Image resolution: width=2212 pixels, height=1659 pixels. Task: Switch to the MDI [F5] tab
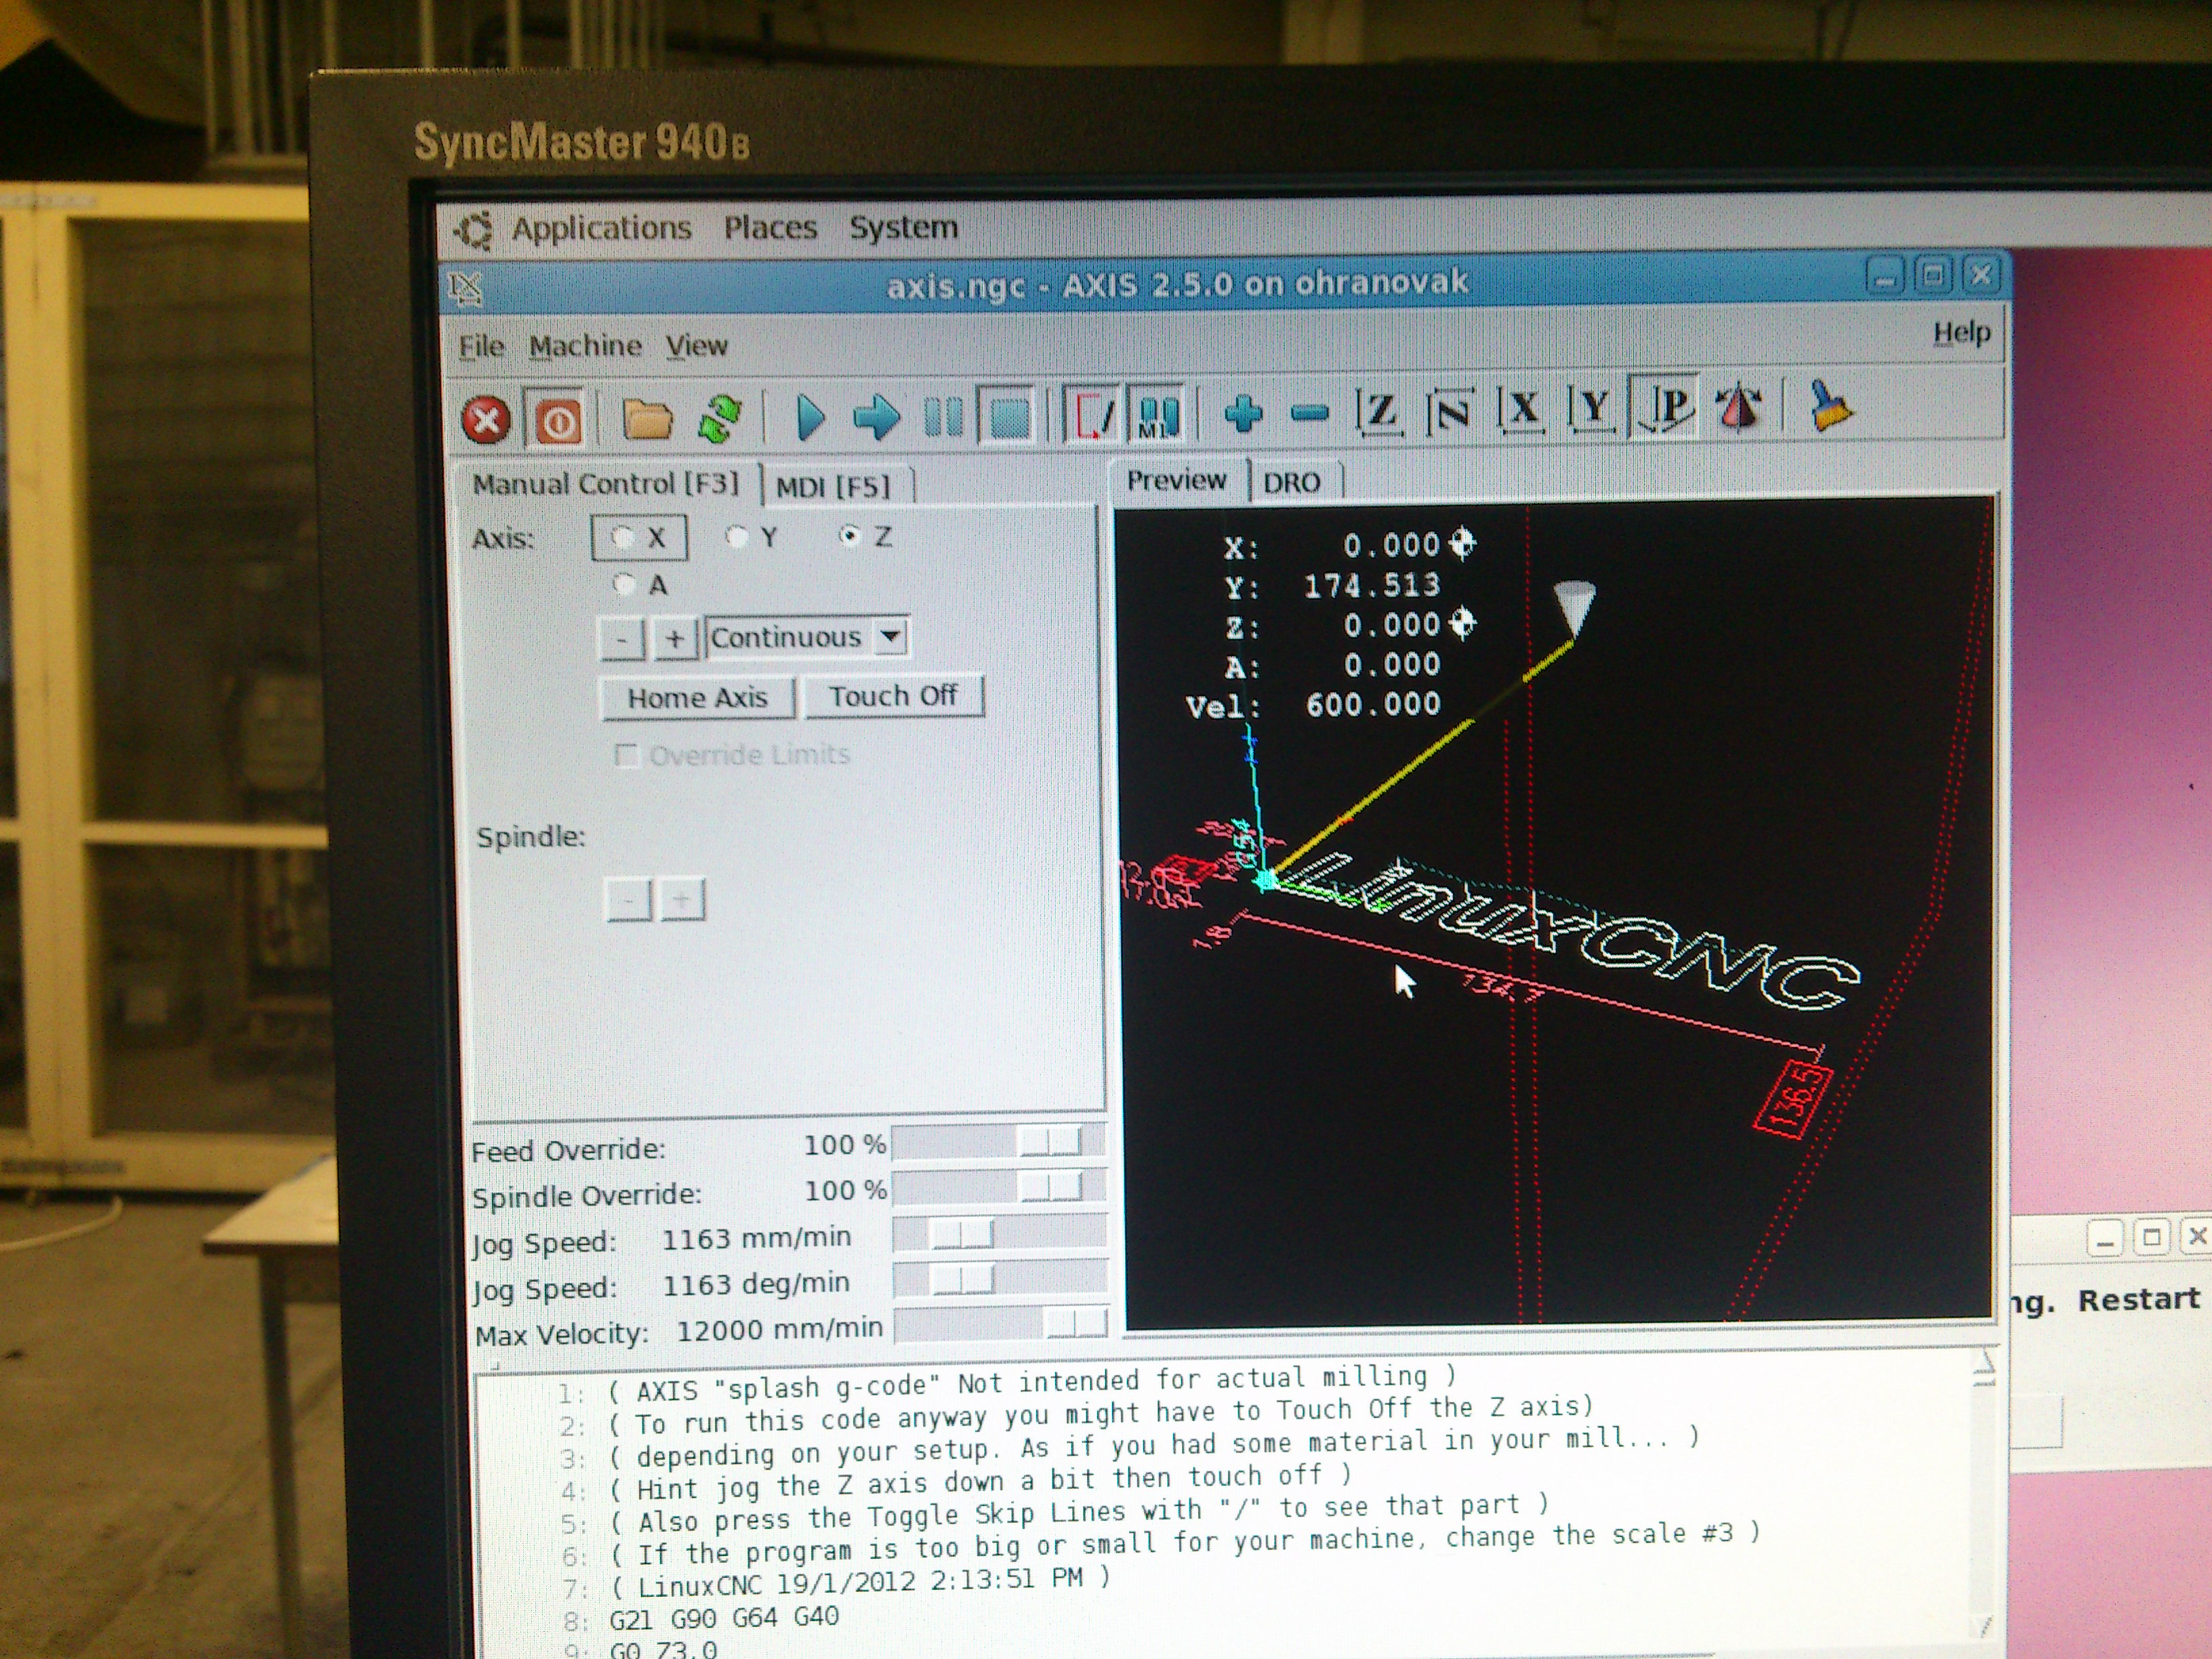point(832,487)
